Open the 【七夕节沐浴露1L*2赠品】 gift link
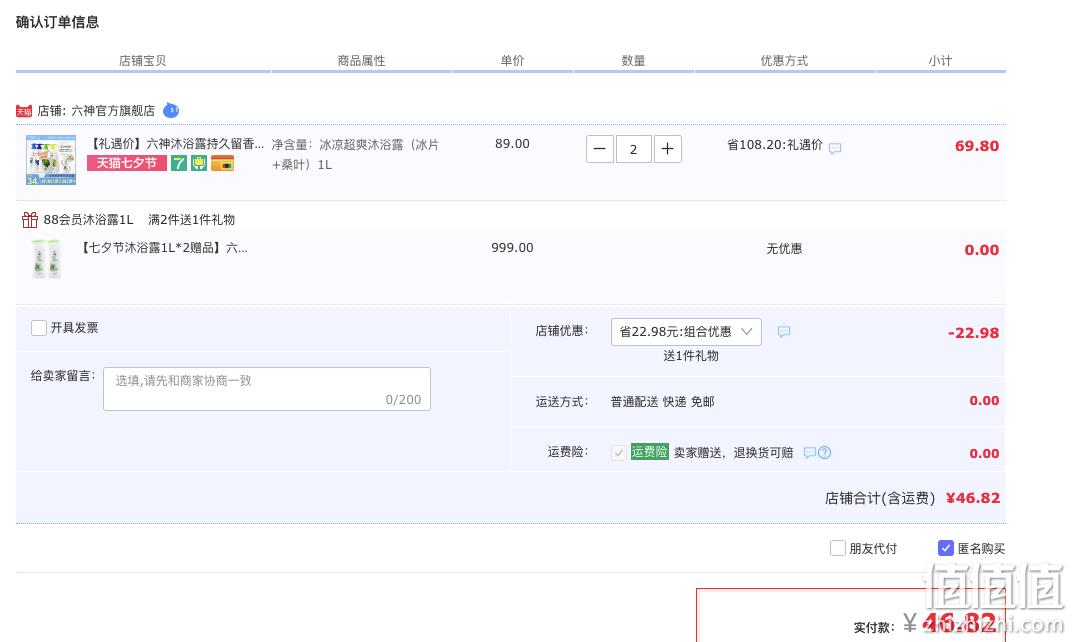This screenshot has width=1073, height=642. tap(164, 248)
